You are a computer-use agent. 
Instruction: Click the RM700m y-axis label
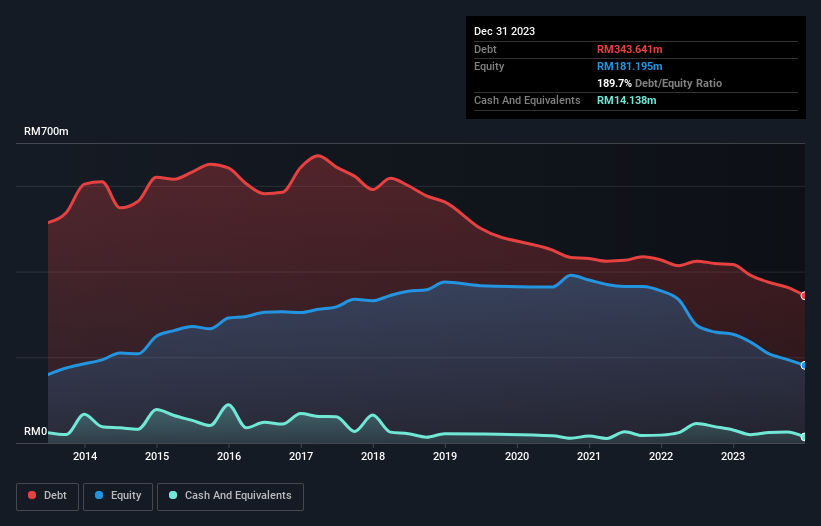pyautogui.click(x=46, y=131)
